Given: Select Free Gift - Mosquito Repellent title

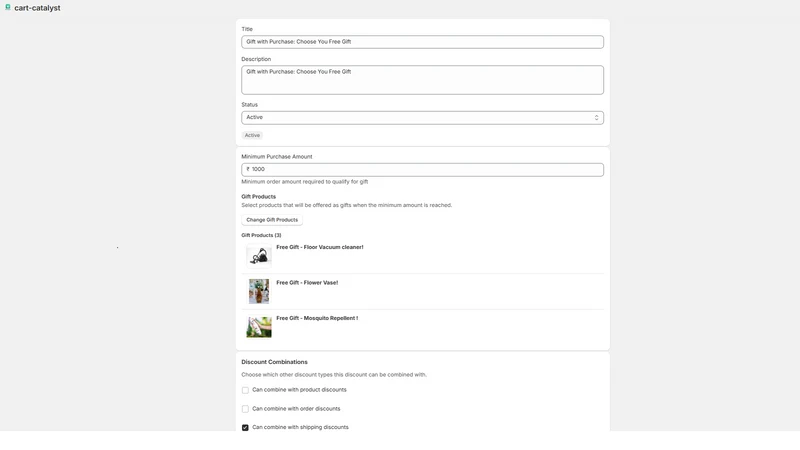Looking at the screenshot, I should tap(317, 318).
